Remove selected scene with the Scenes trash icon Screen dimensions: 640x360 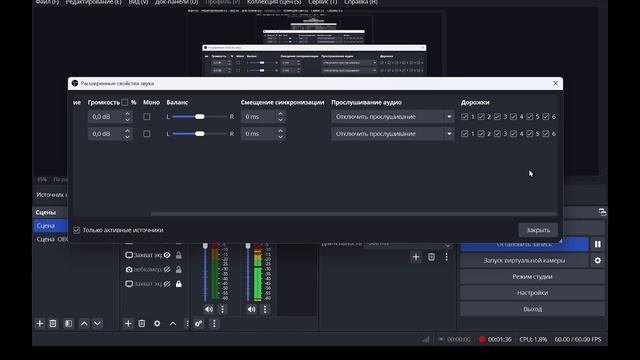(x=53, y=323)
